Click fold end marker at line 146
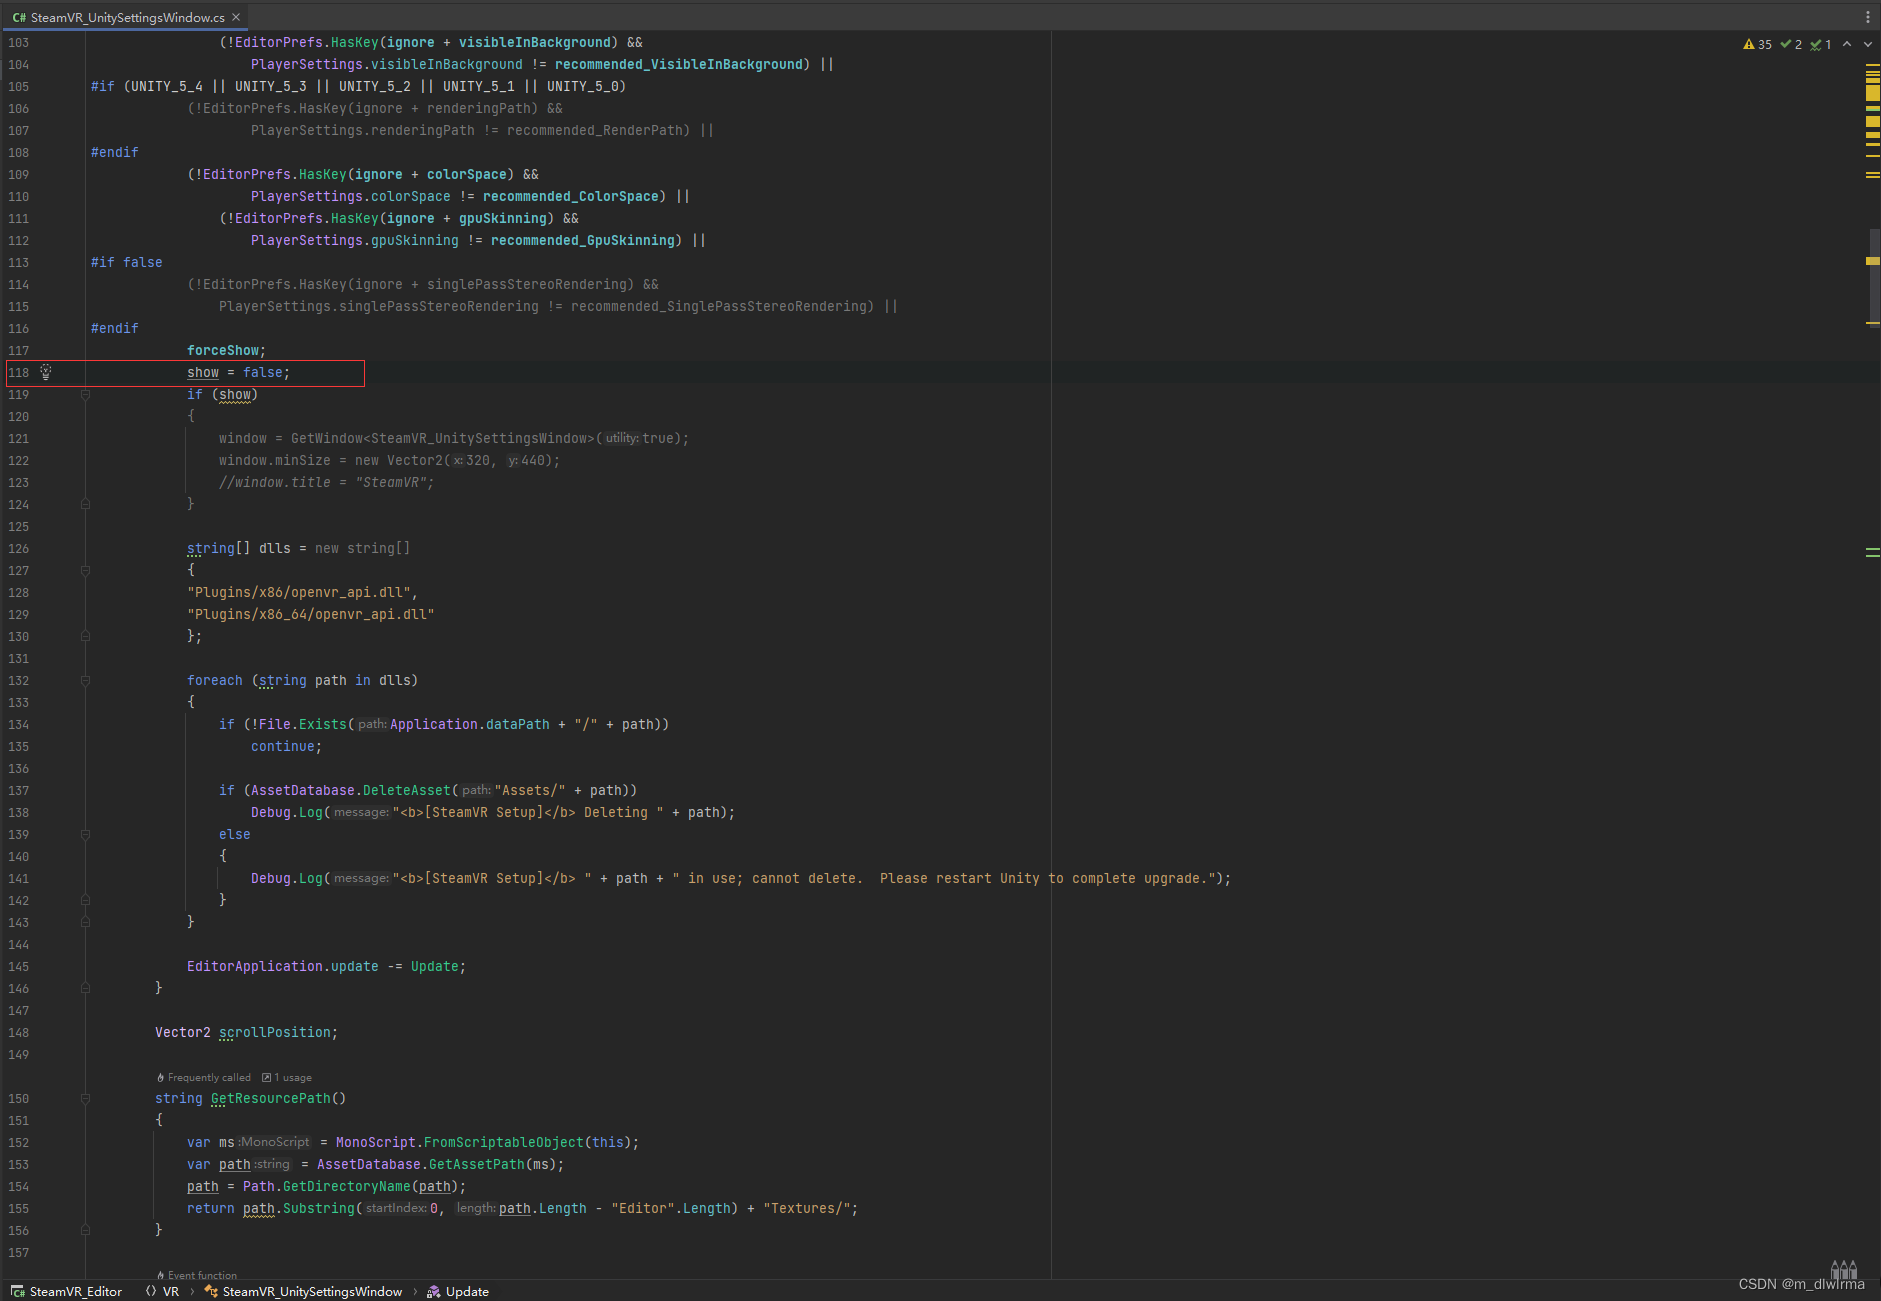Viewport: 1881px width, 1301px height. point(85,988)
